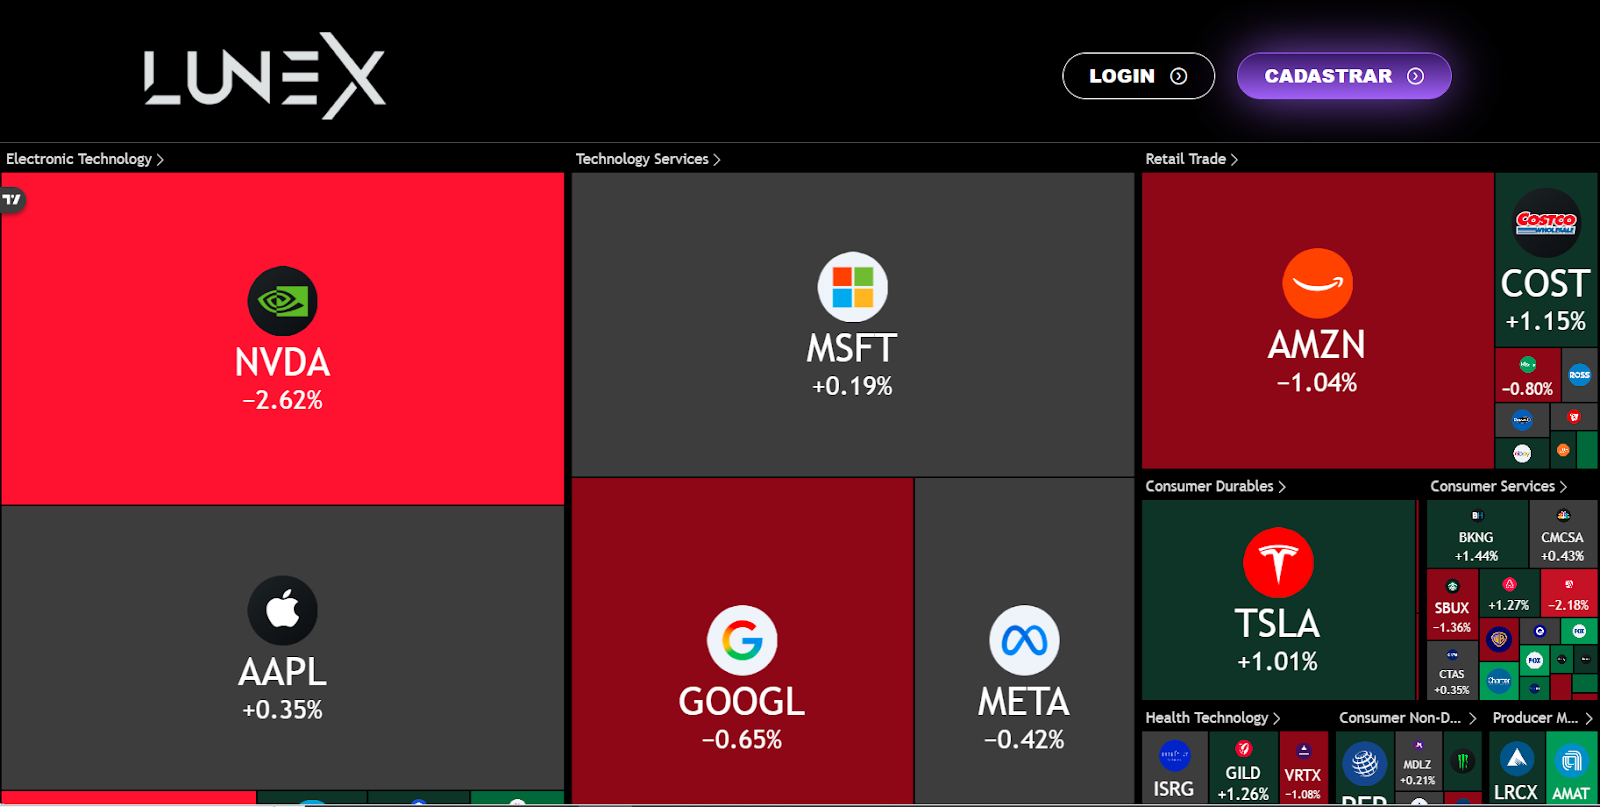This screenshot has height=807, width=1600.
Task: Expand the Electronic Technology sector
Action: pos(84,159)
